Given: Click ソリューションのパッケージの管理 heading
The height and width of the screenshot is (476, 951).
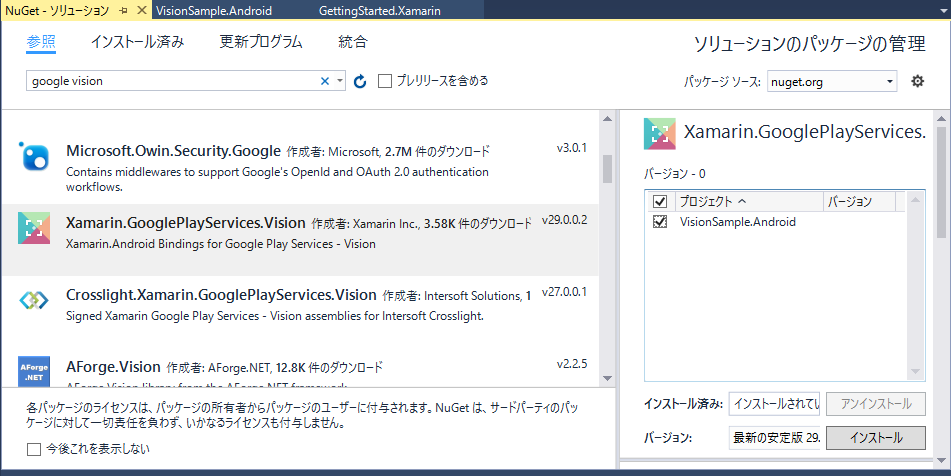Looking at the screenshot, I should tap(810, 44).
